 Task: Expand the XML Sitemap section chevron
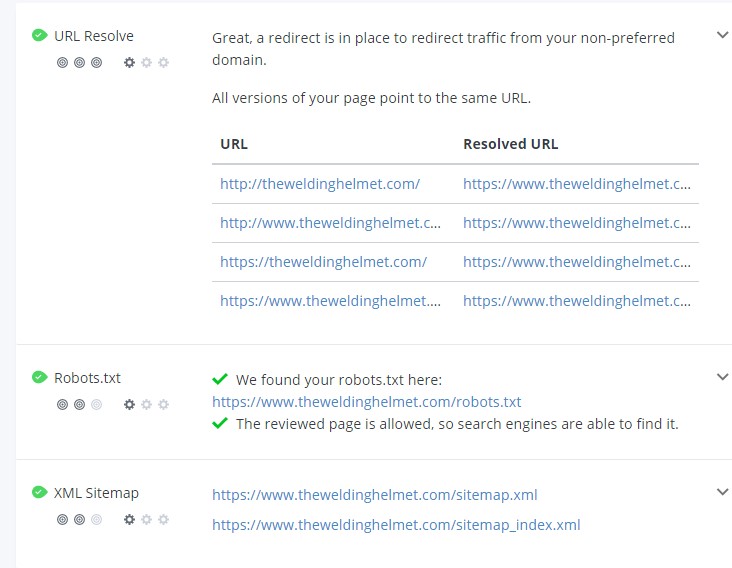point(723,492)
